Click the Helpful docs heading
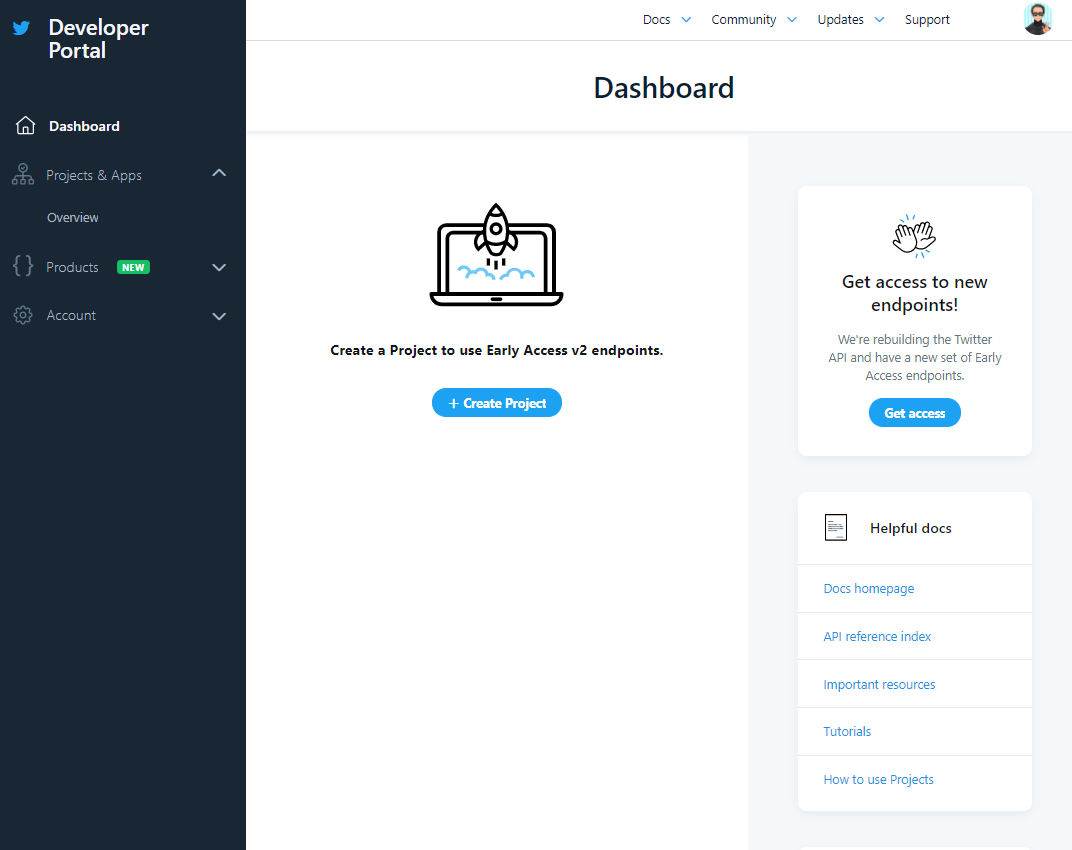 [x=910, y=528]
